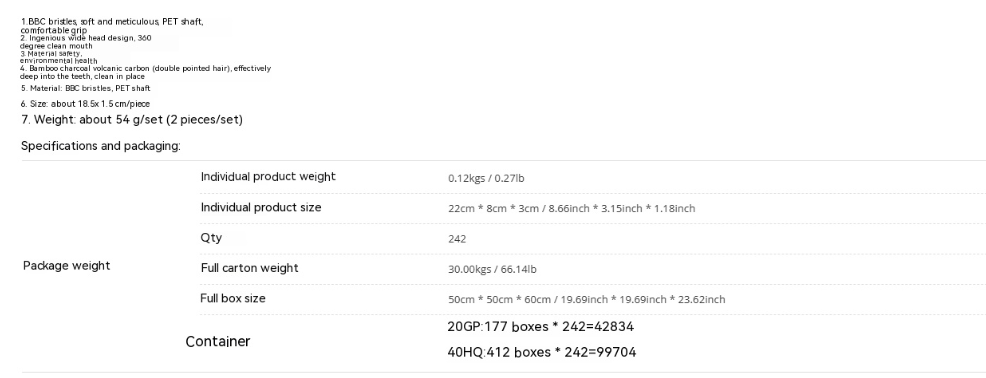
Task: Select the quantity value 242
Action: (457, 239)
